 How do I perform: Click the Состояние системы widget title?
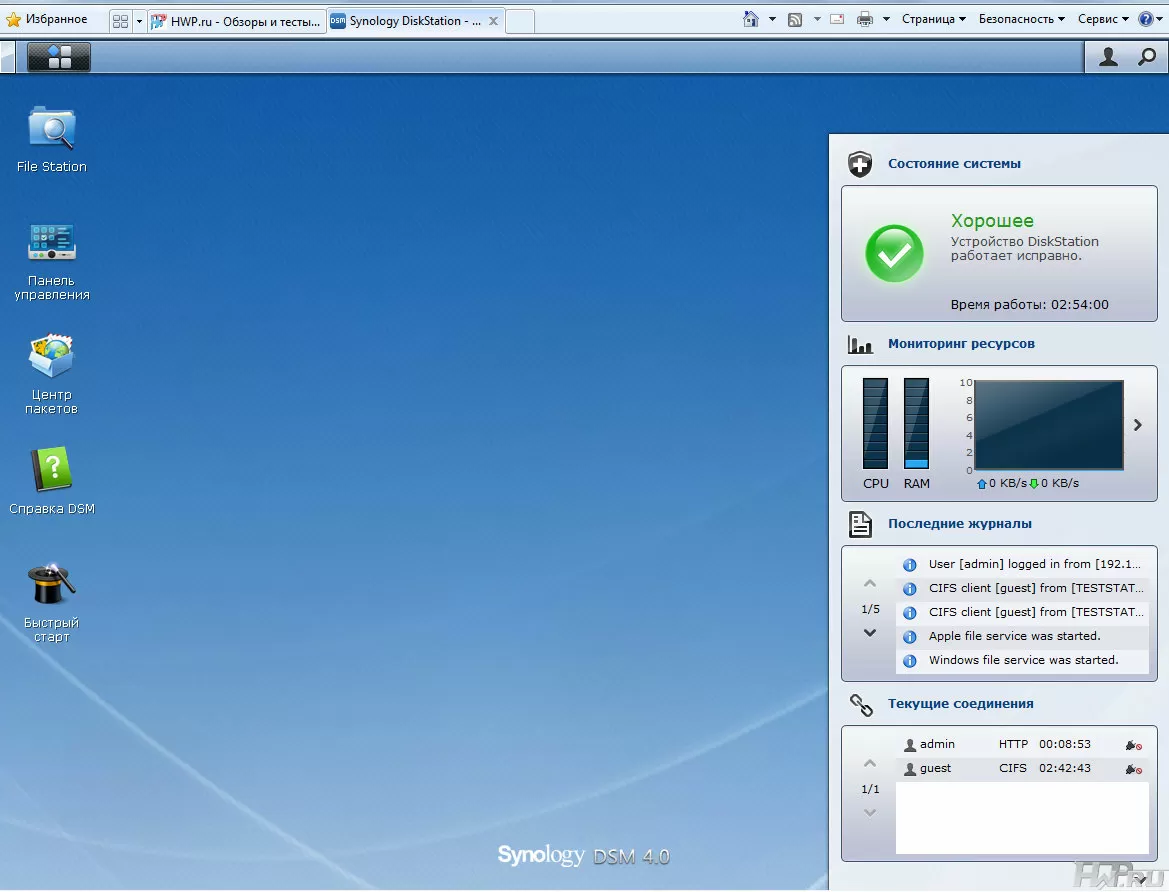[x=954, y=164]
